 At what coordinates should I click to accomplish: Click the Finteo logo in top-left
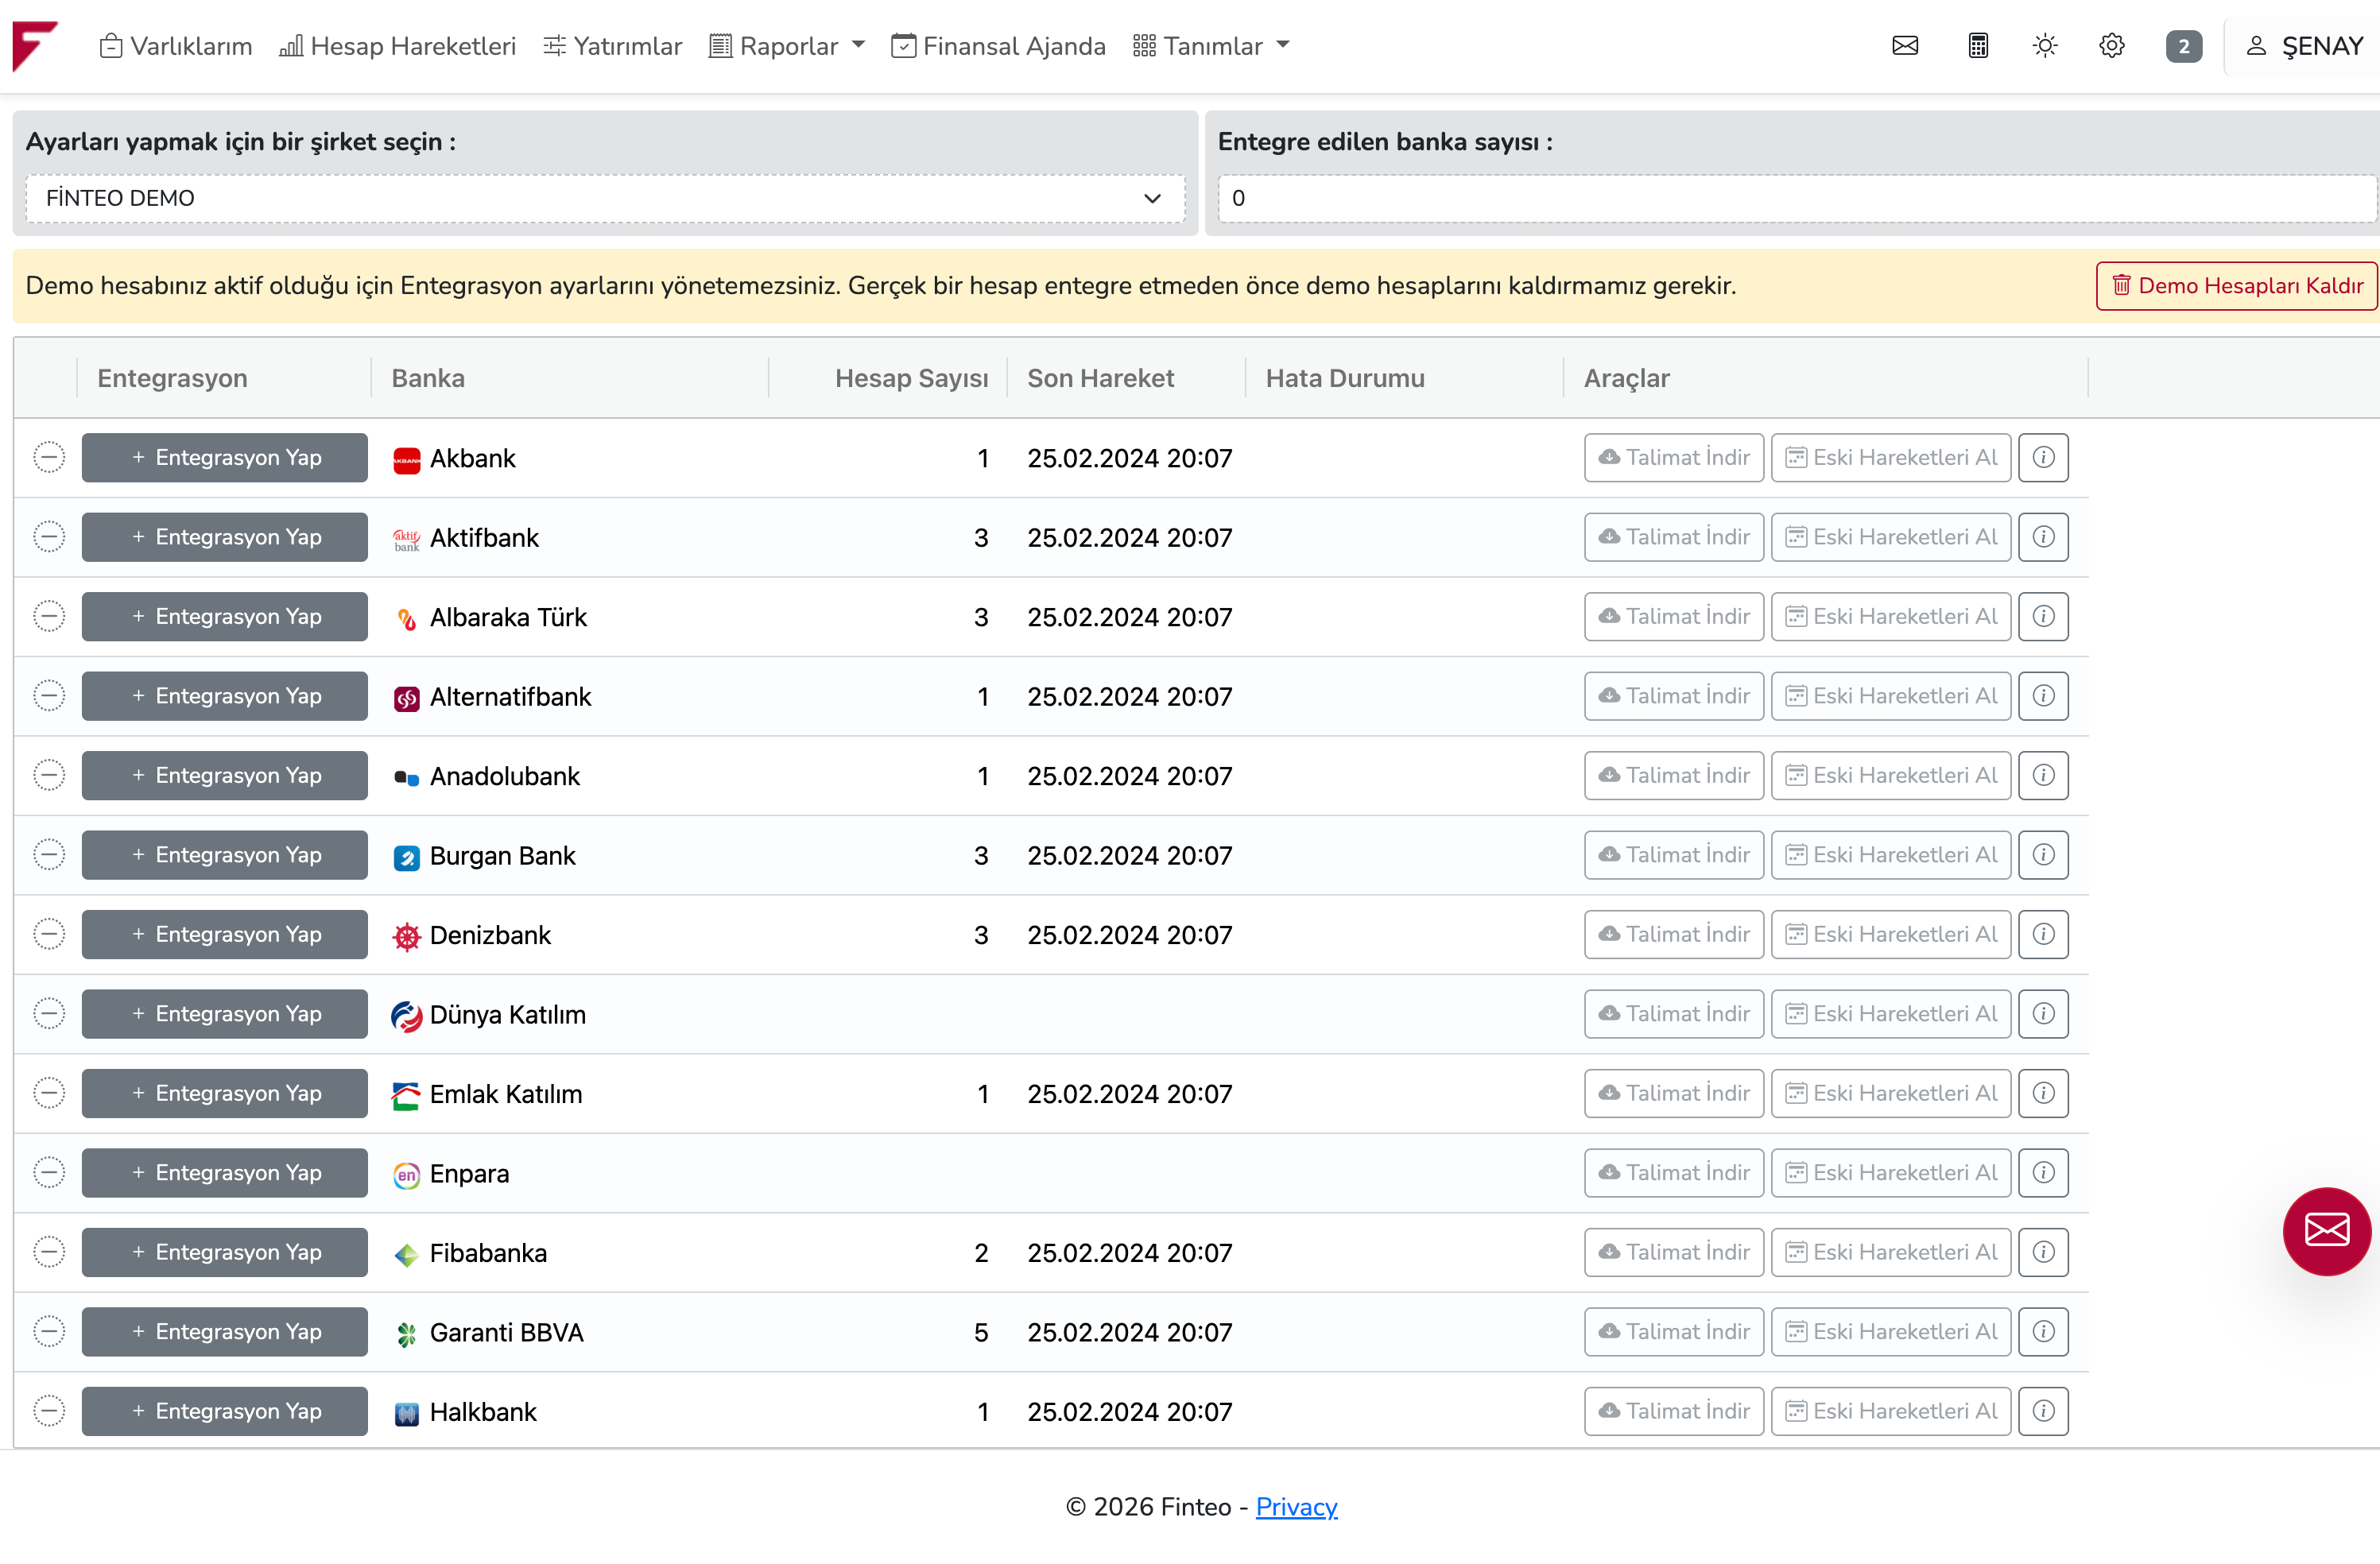[35, 46]
